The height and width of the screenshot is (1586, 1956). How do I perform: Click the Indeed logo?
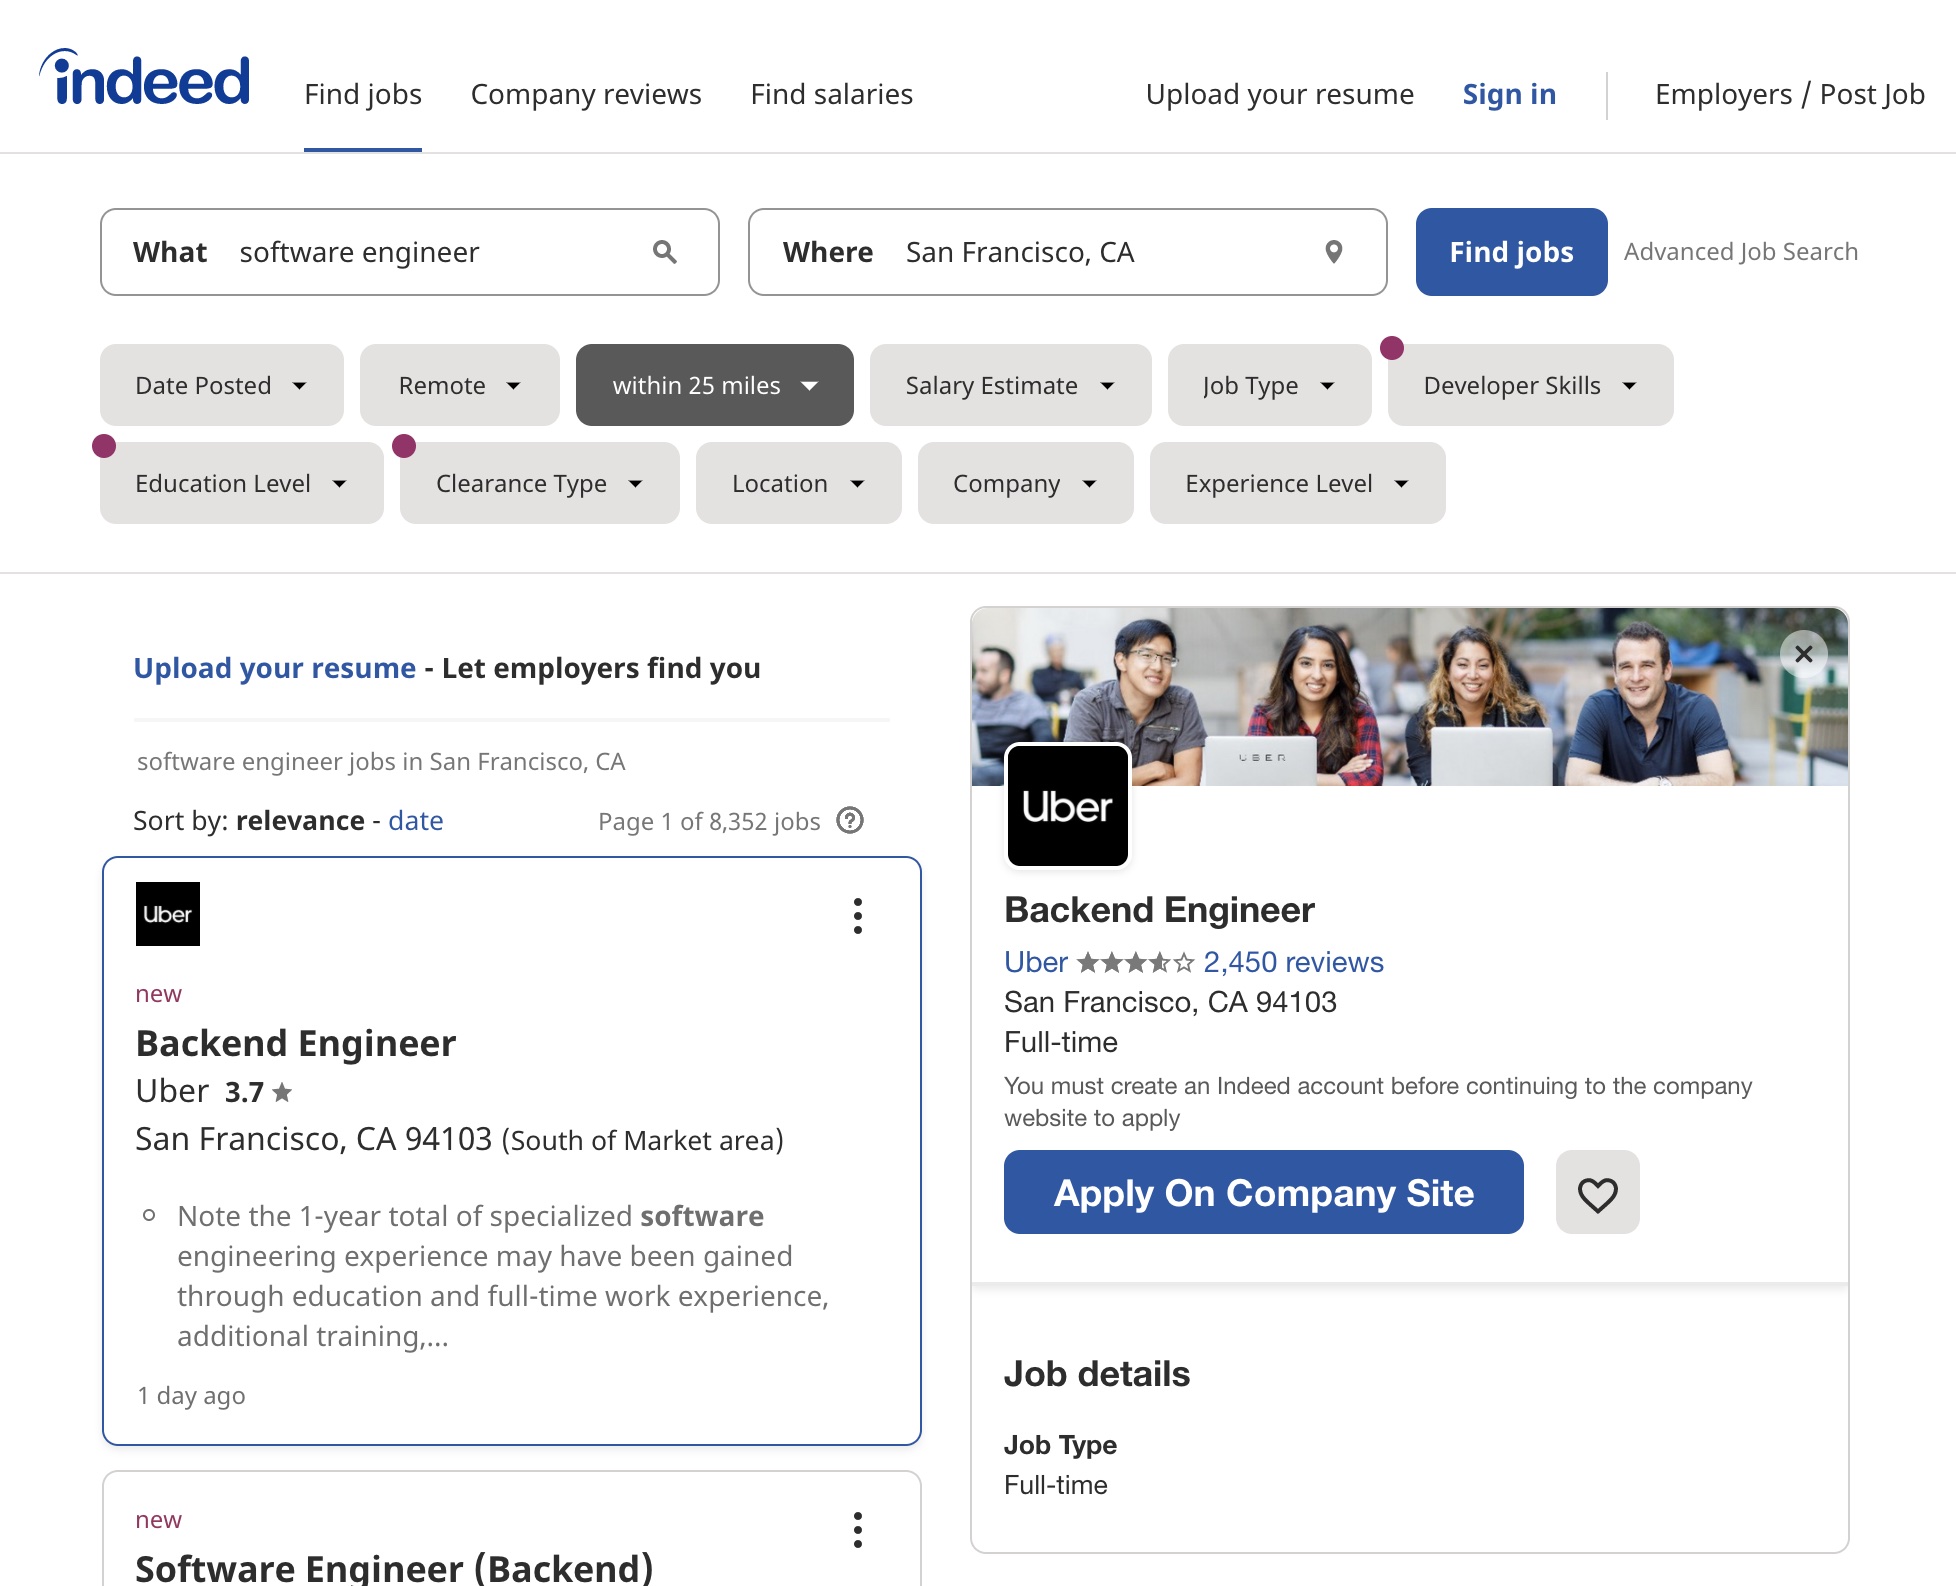pyautogui.click(x=145, y=78)
